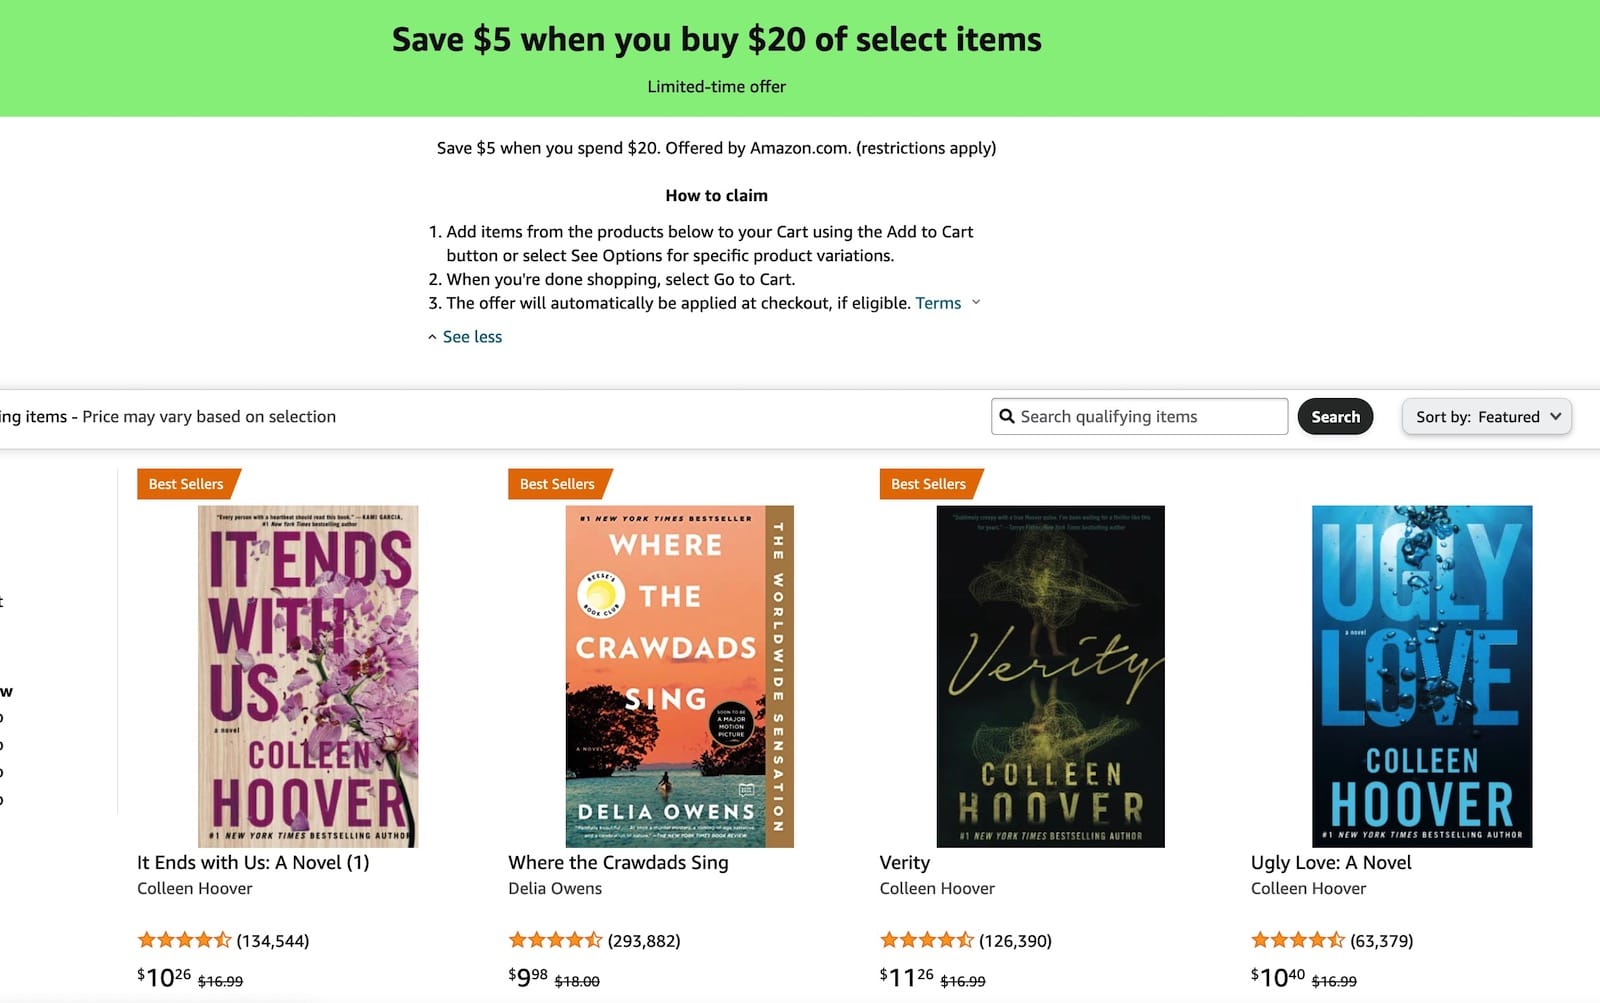Open the Ugly Love book cover image
The height and width of the screenshot is (1003, 1600).
pos(1421,676)
